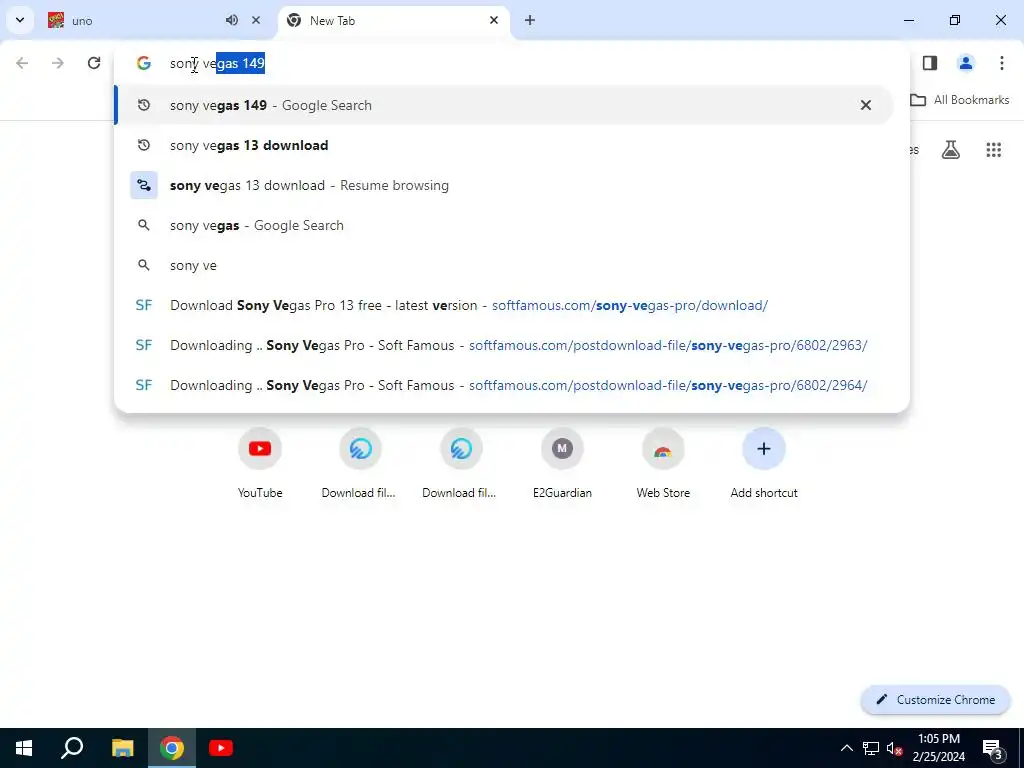Select the New Tab tab
The image size is (1024, 768).
[394, 20]
